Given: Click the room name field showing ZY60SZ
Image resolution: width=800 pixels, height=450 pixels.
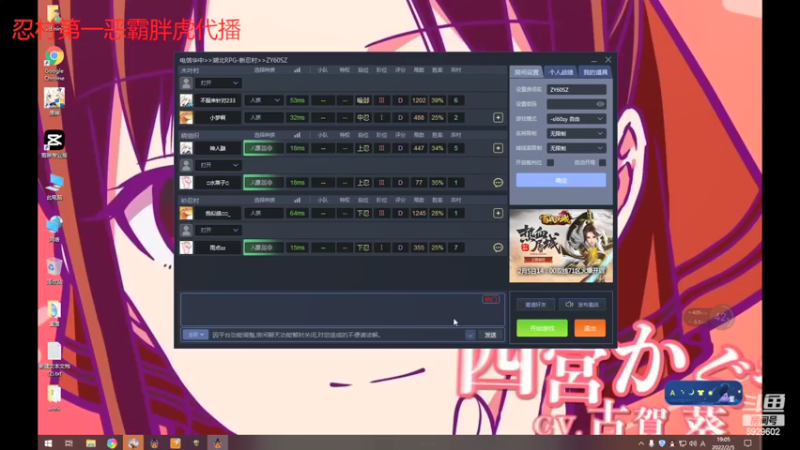Looking at the screenshot, I should click(577, 90).
